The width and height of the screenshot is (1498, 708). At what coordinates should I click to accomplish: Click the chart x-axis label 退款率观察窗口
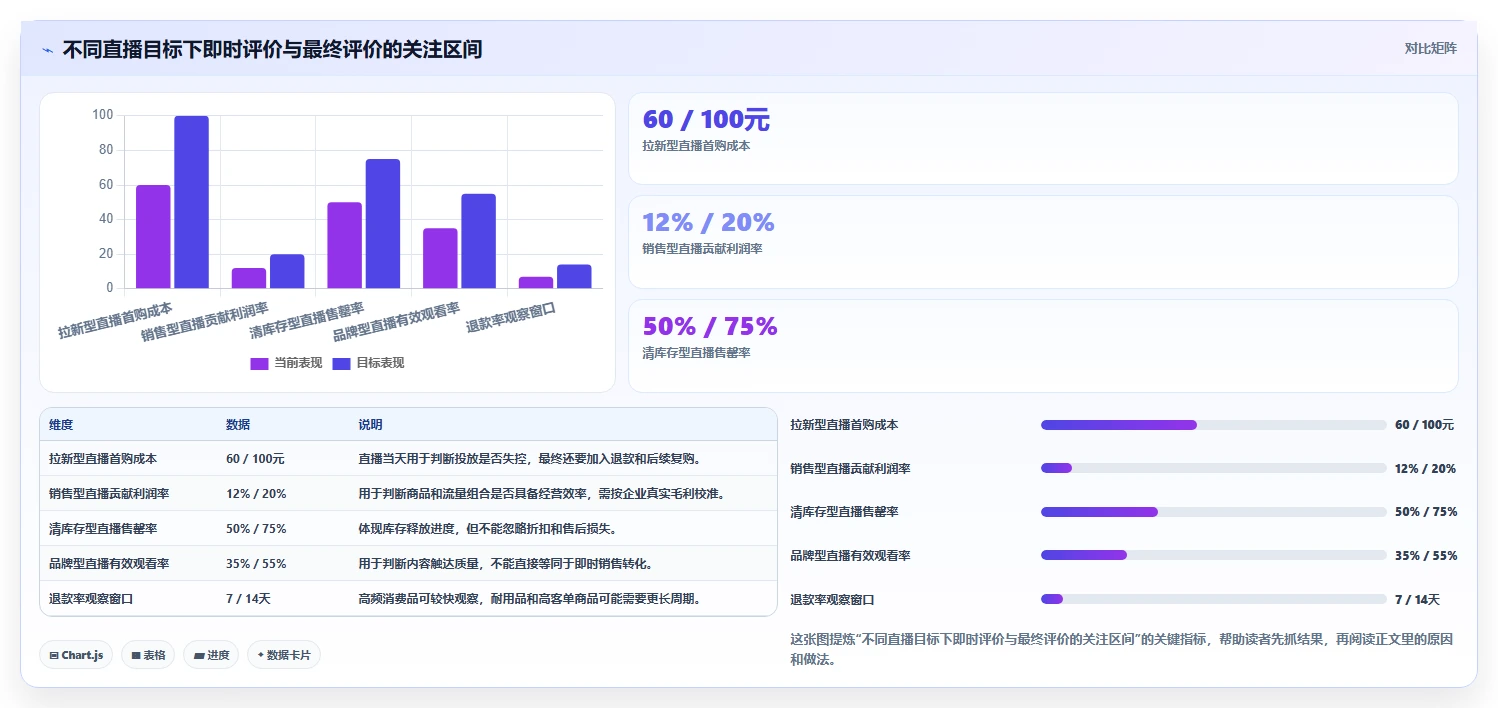click(x=511, y=319)
